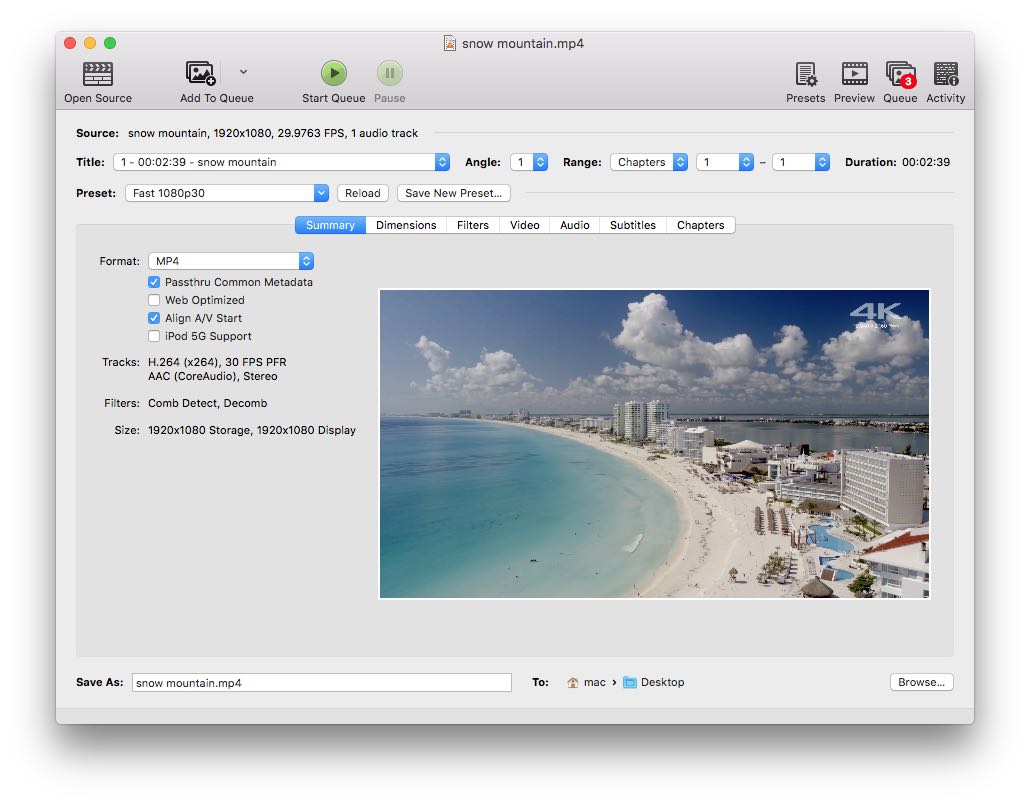Open the Presets panel icon
The width and height of the screenshot is (1030, 804).
[805, 74]
